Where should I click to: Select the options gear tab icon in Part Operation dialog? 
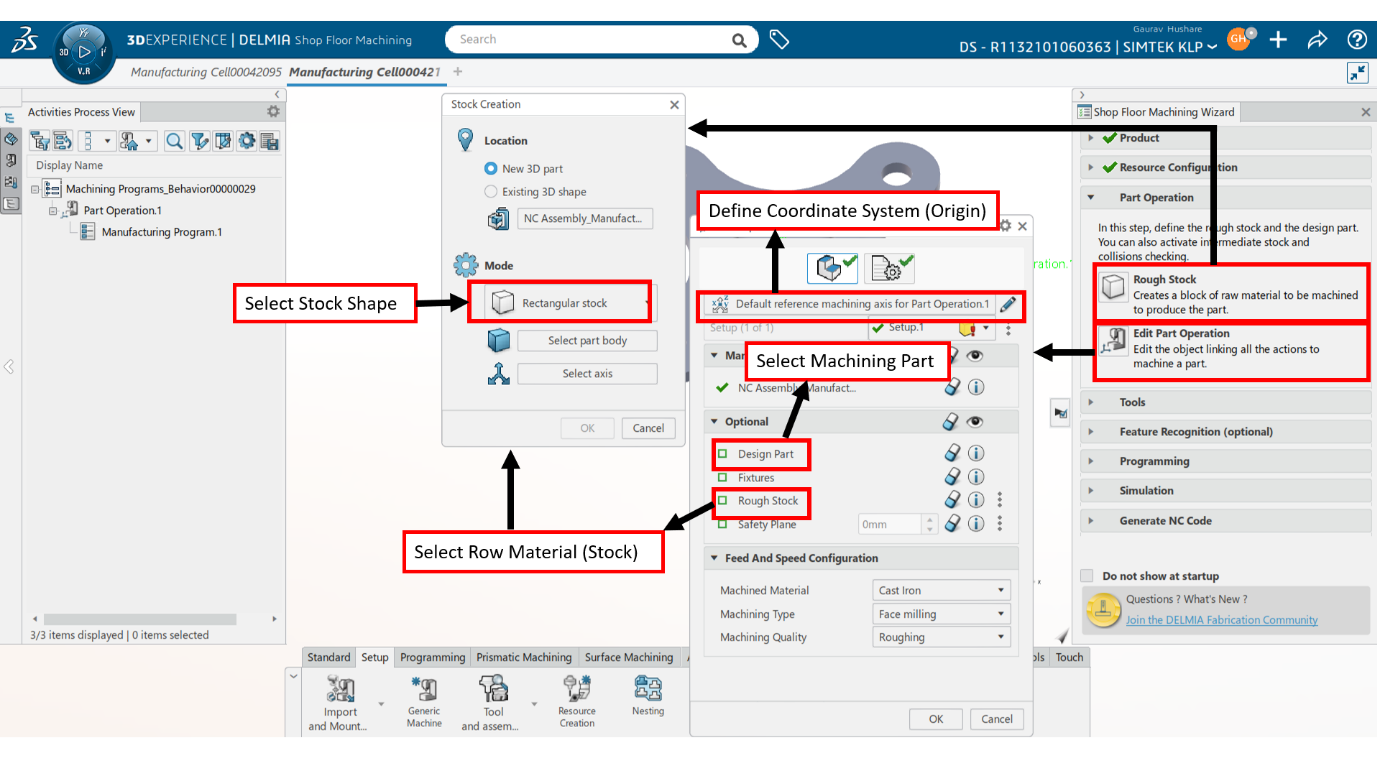[x=889, y=268]
